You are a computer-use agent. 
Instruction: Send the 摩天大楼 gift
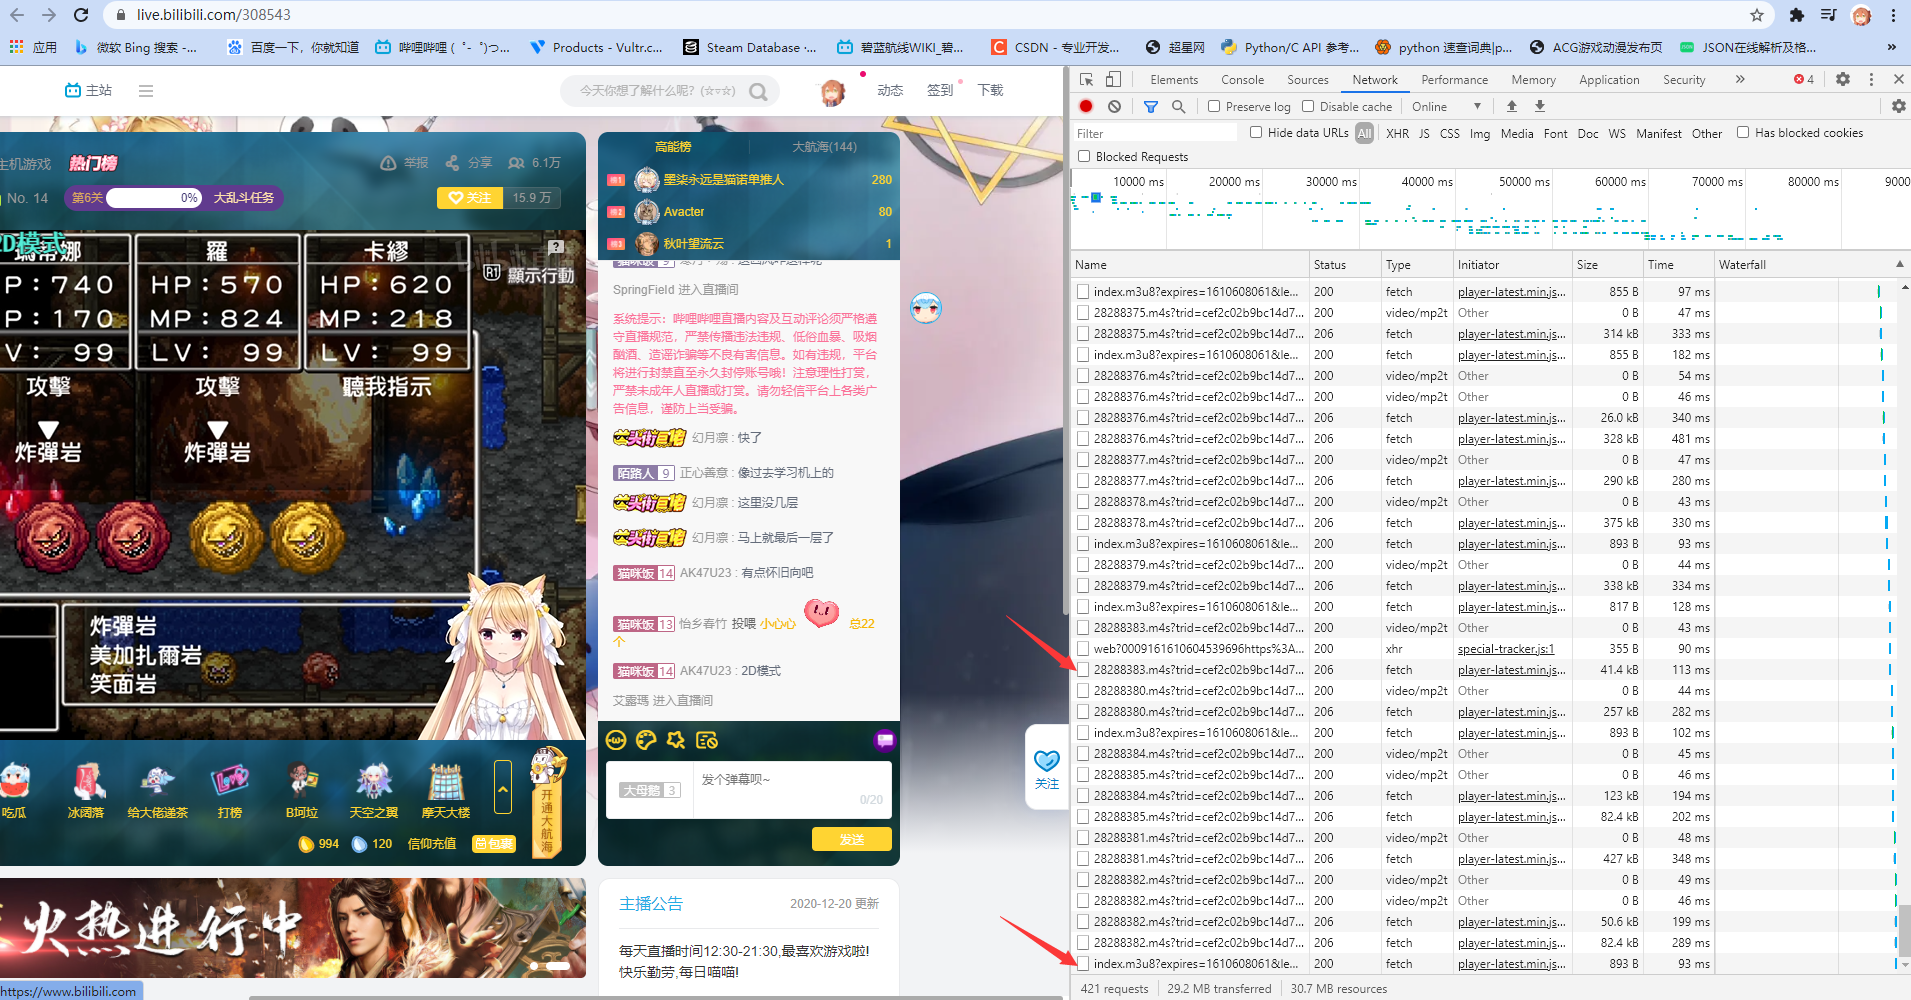coord(446,791)
